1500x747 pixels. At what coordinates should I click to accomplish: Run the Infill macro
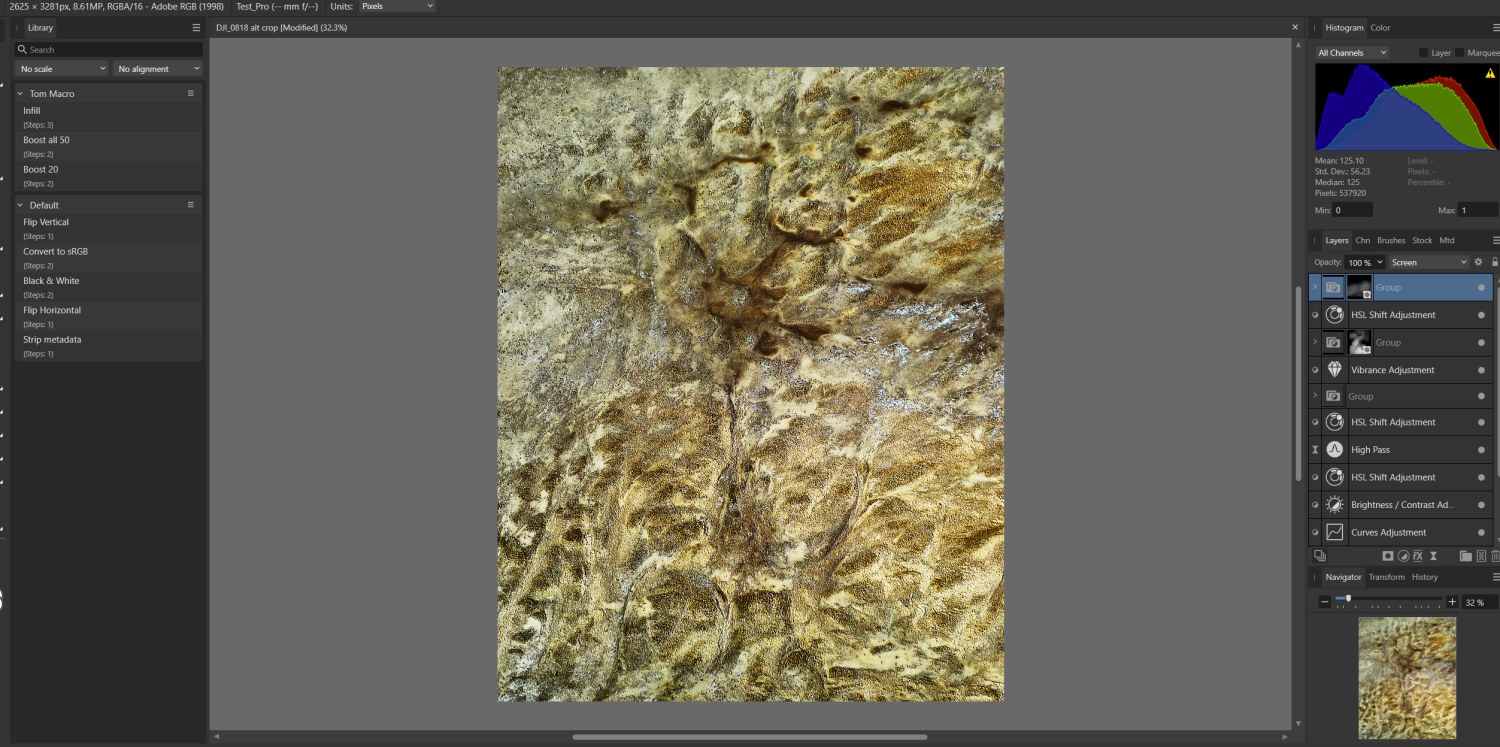pos(109,117)
